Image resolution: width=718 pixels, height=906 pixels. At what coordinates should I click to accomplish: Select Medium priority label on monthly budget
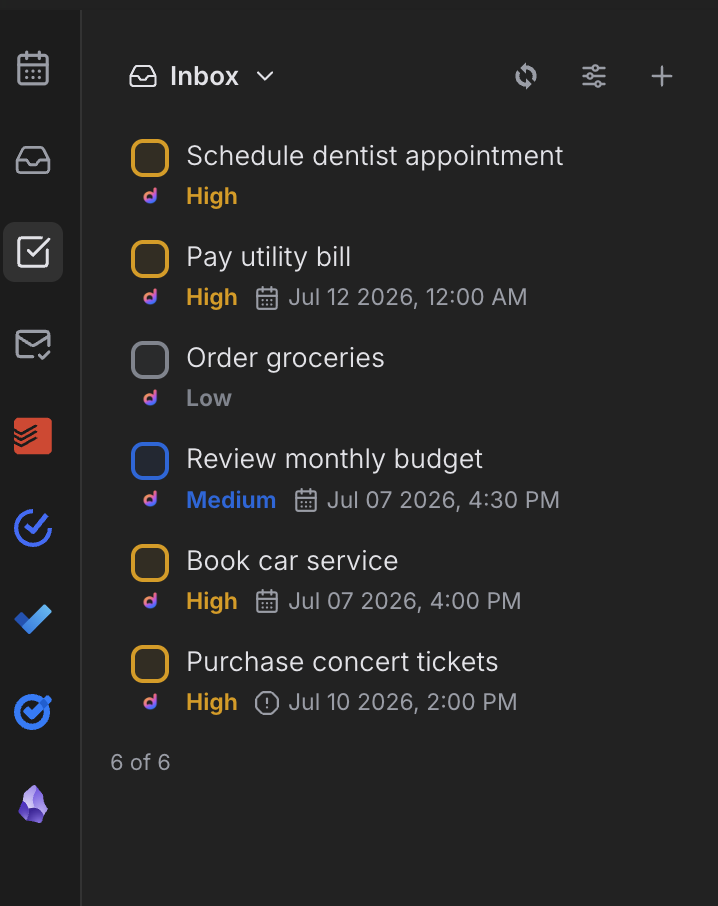[x=231, y=500]
